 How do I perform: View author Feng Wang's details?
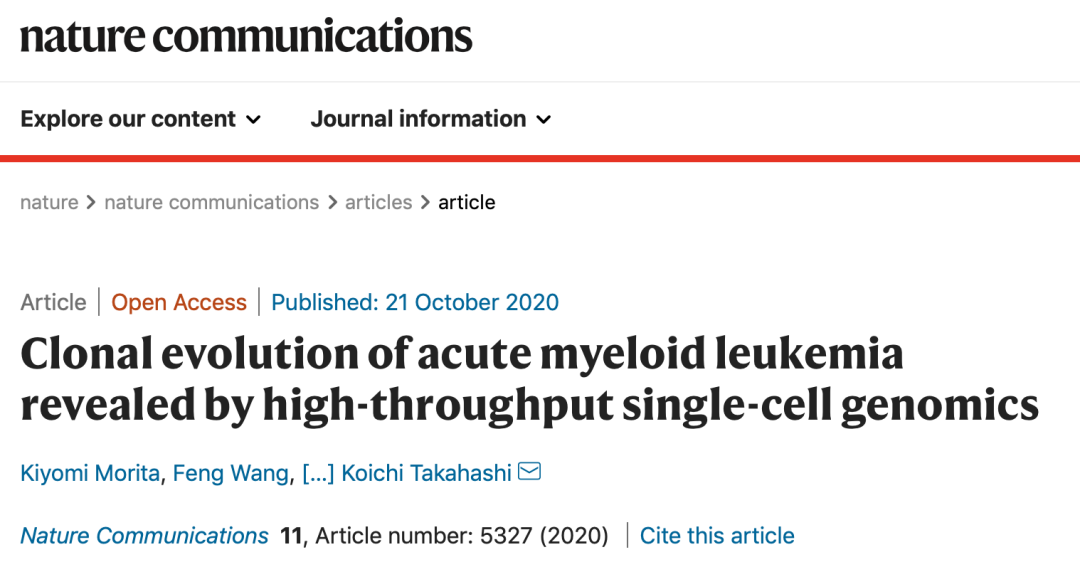coord(230,473)
